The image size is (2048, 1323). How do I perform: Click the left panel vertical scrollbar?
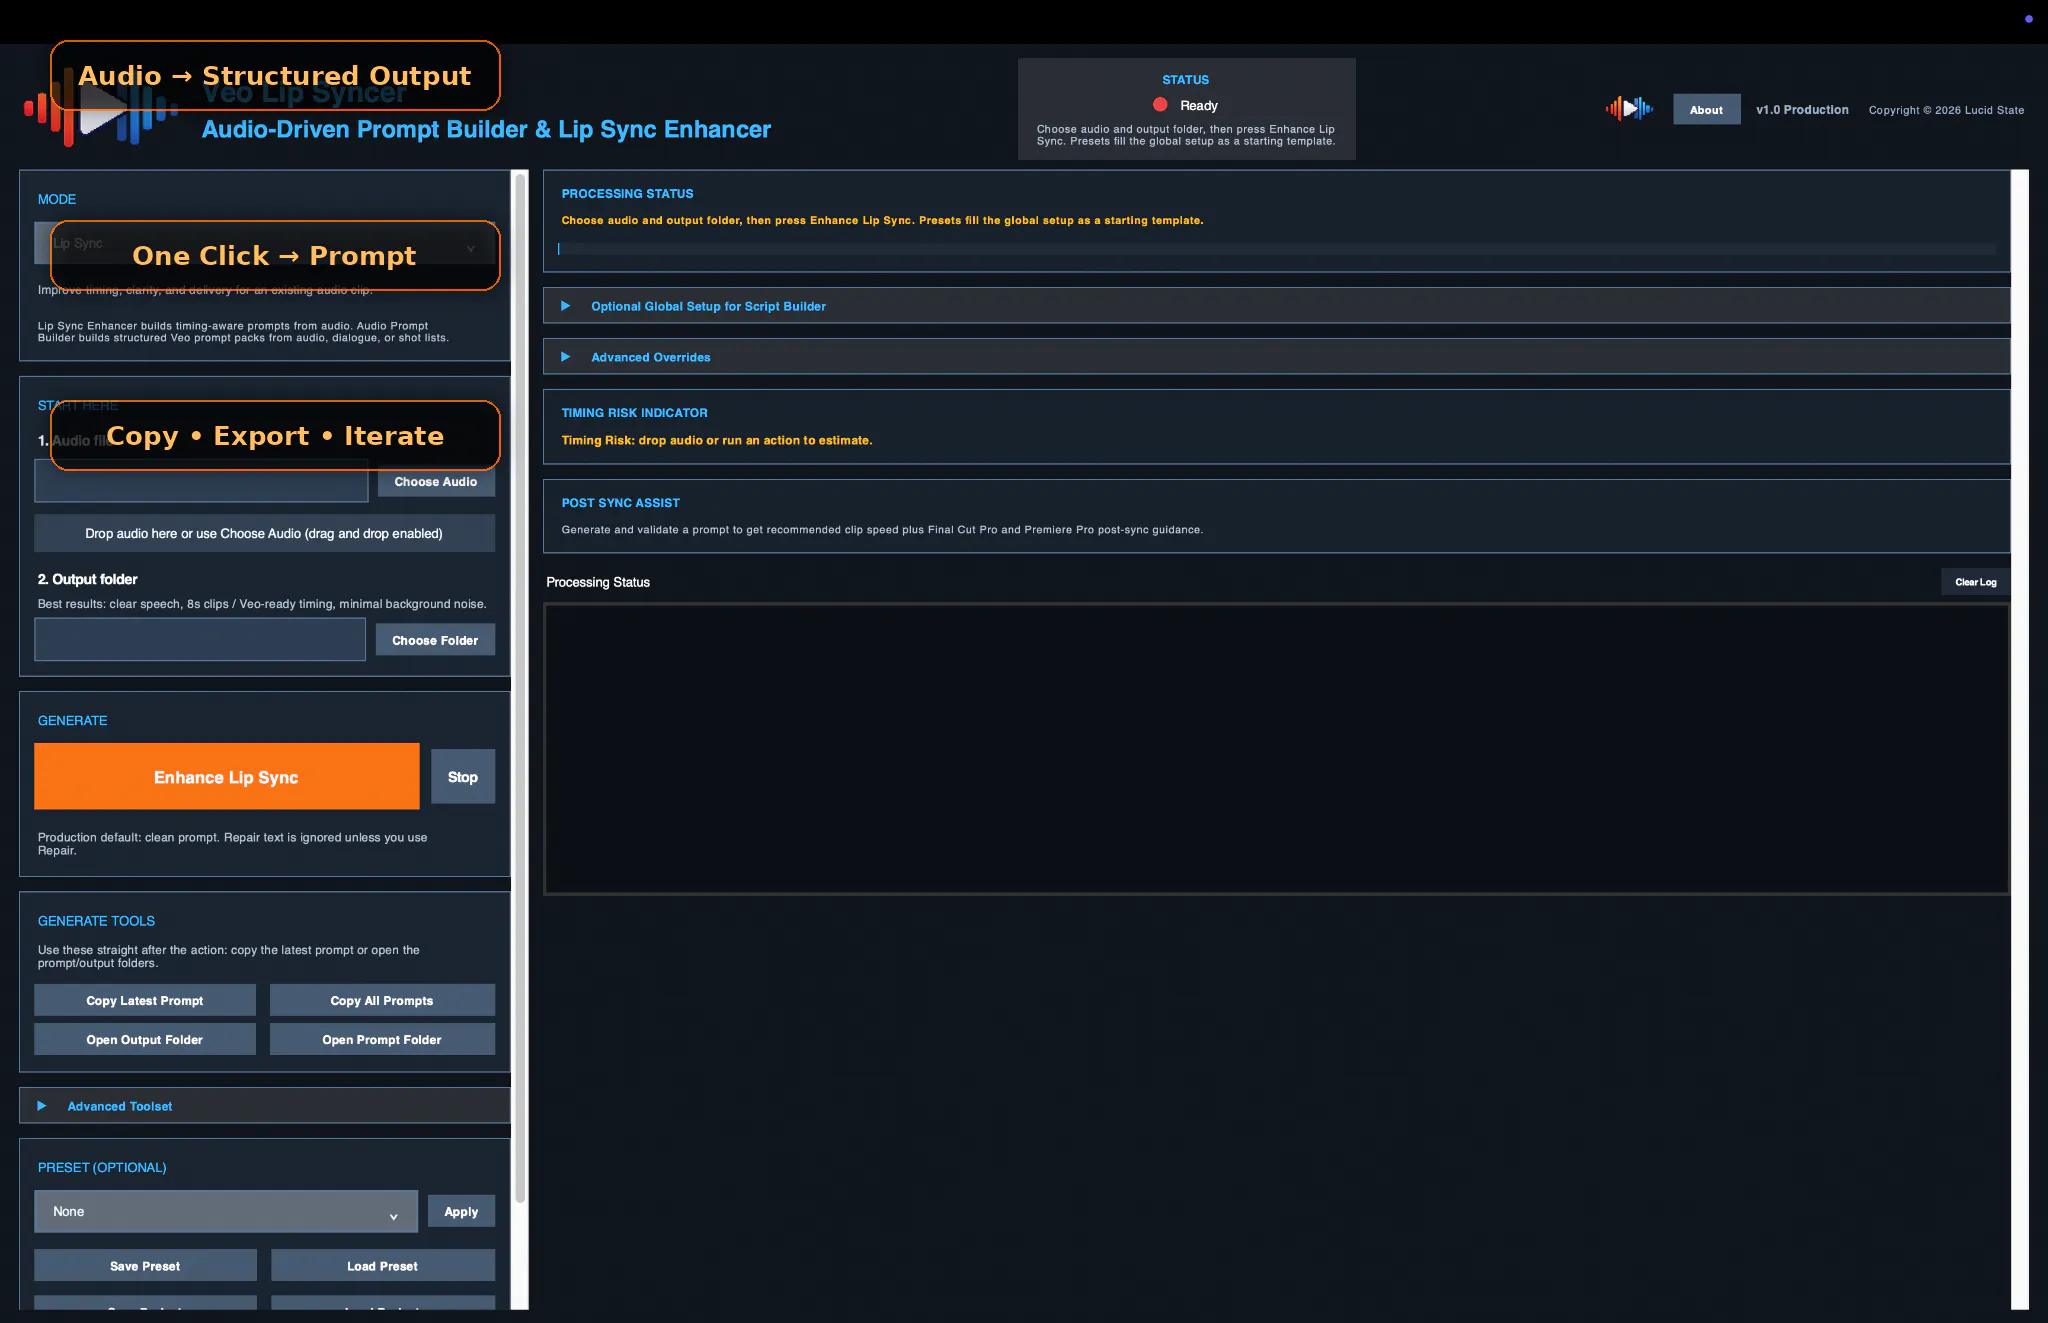[519, 690]
